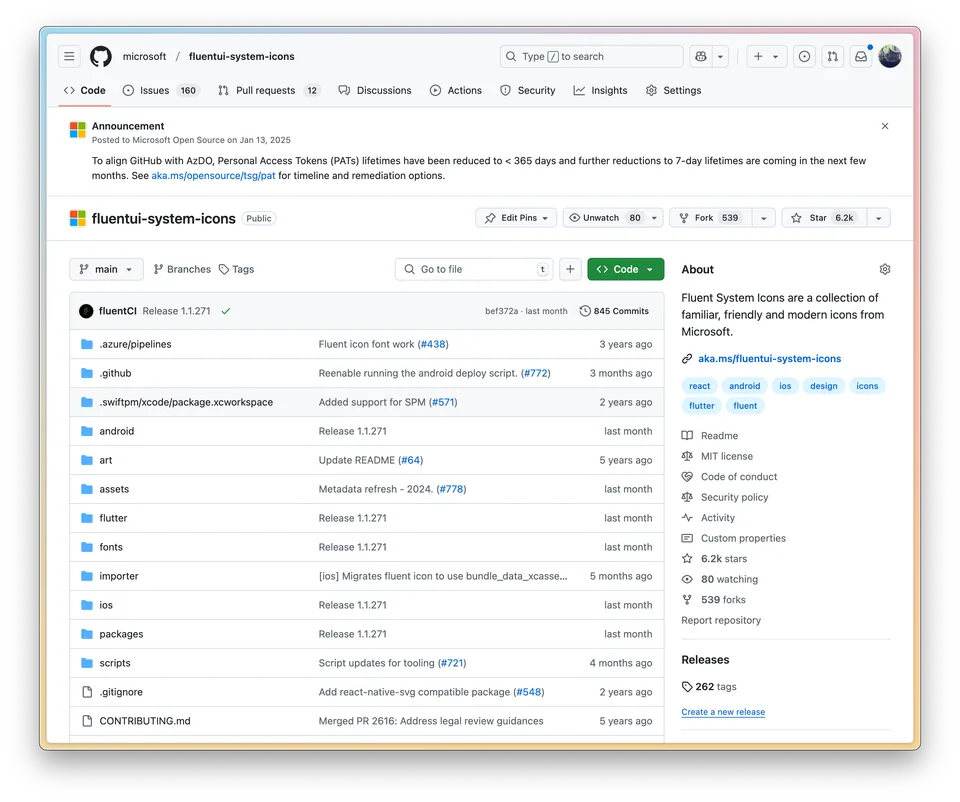
Task: Open the Edit Pins dropdown
Action: pyautogui.click(x=516, y=218)
